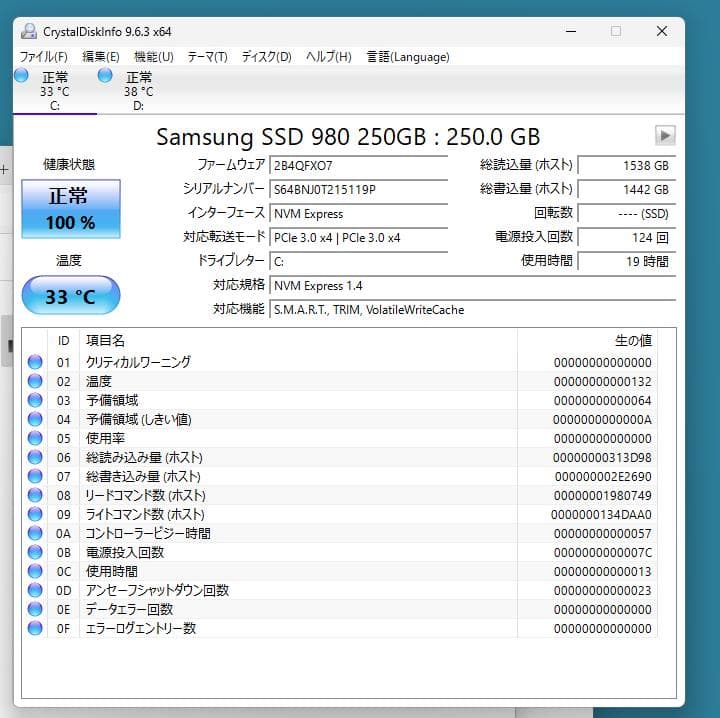720x718 pixels.
Task: Open the ディスク(D) menu
Action: click(x=266, y=57)
